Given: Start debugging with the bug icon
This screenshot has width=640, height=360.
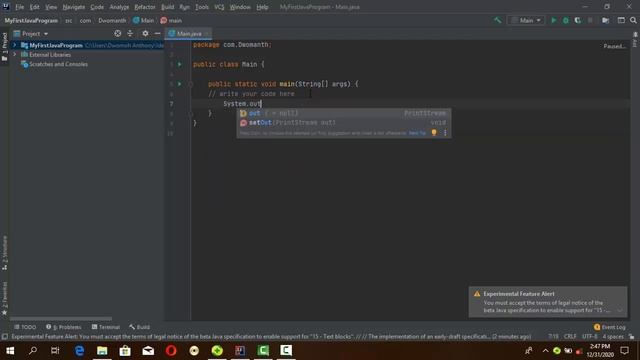Looking at the screenshot, I should coord(566,20).
